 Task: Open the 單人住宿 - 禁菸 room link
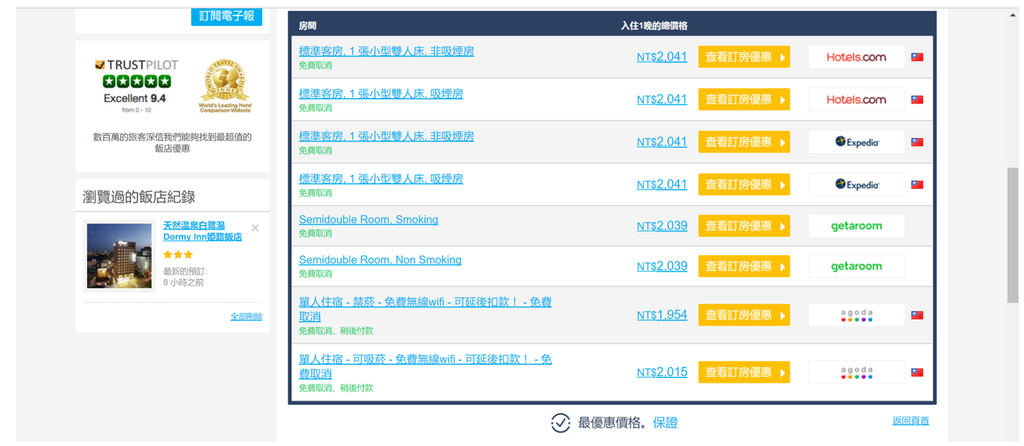pyautogui.click(x=425, y=309)
